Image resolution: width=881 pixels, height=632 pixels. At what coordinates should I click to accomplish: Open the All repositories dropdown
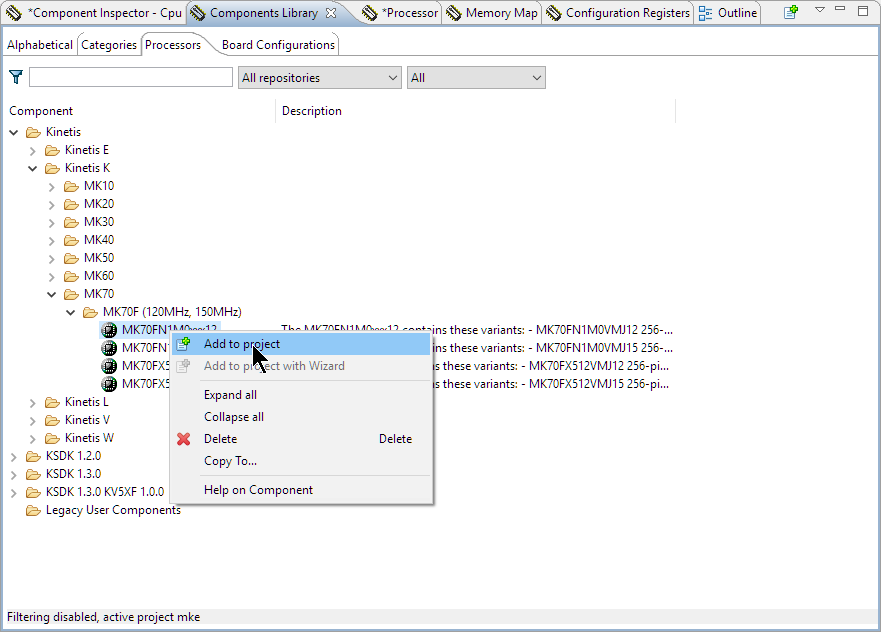(x=319, y=78)
